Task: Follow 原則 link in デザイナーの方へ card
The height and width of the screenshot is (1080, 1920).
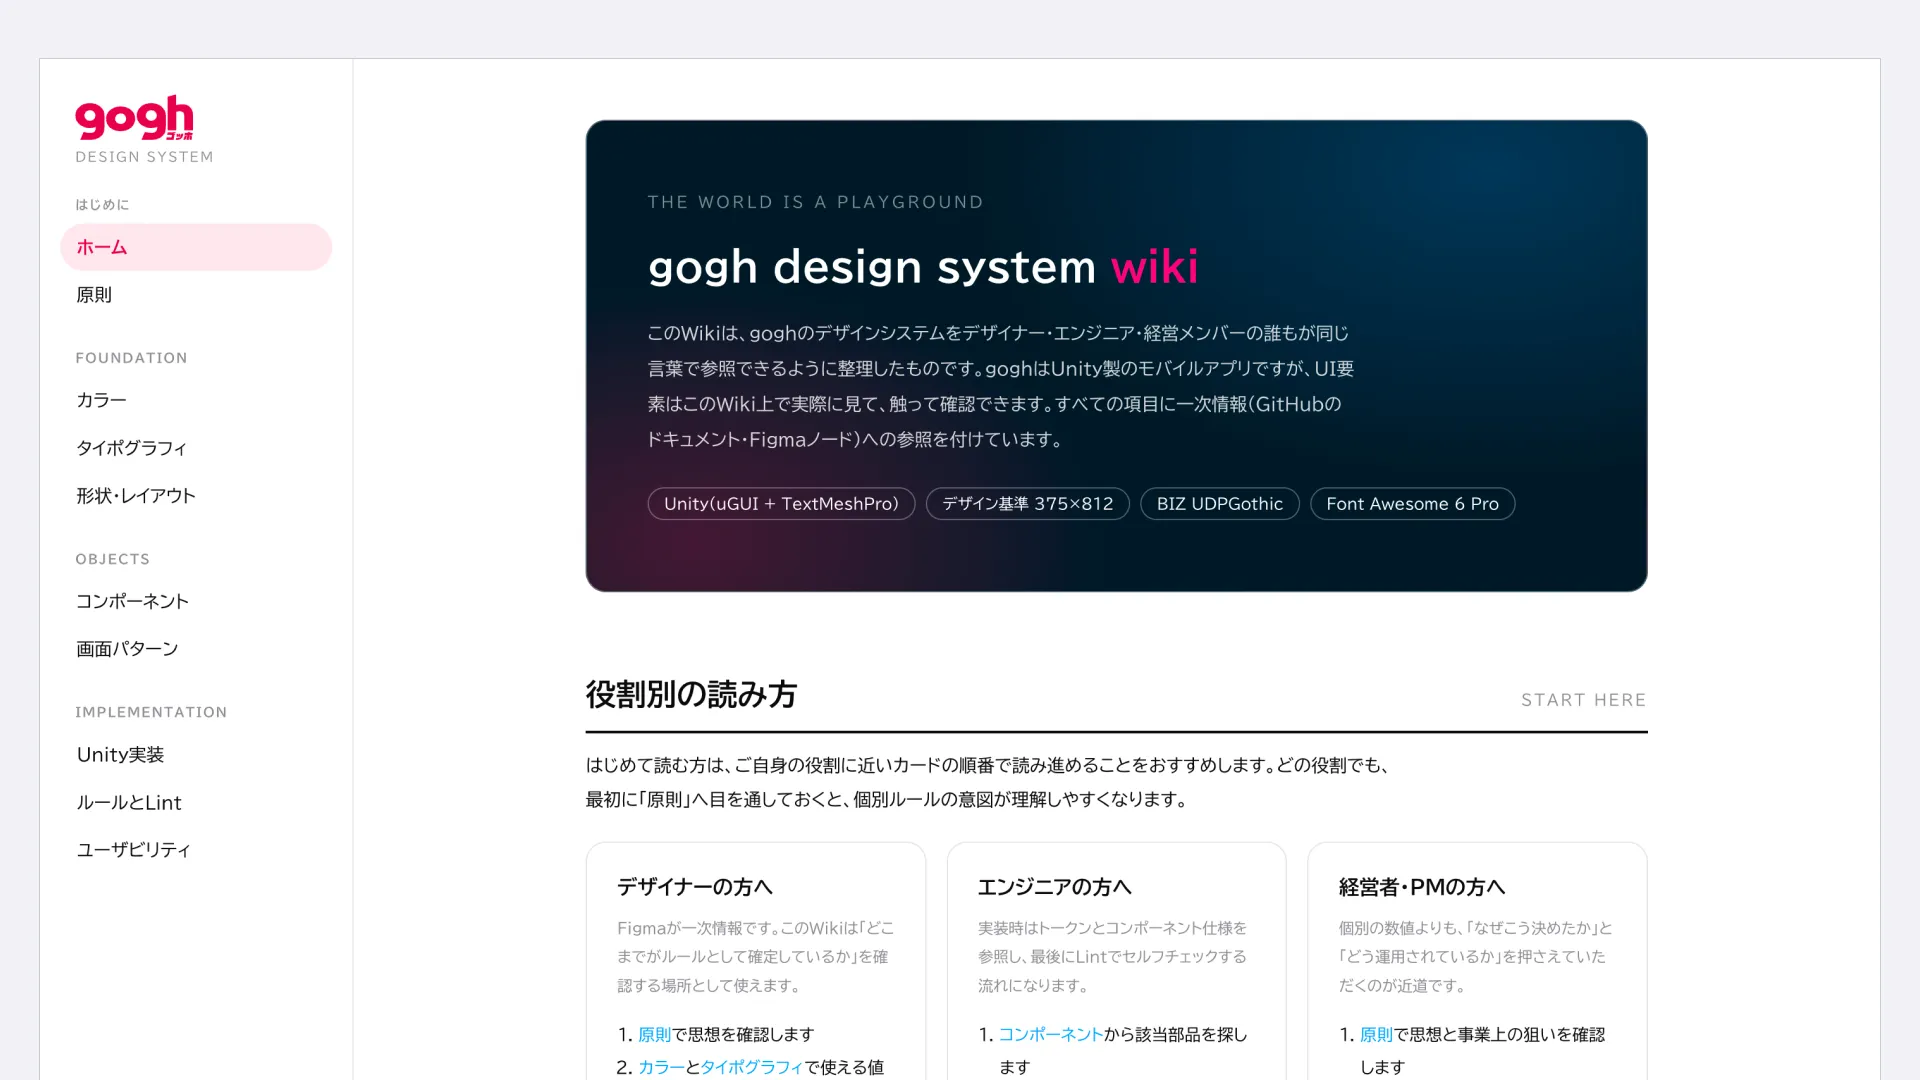Action: [654, 1035]
